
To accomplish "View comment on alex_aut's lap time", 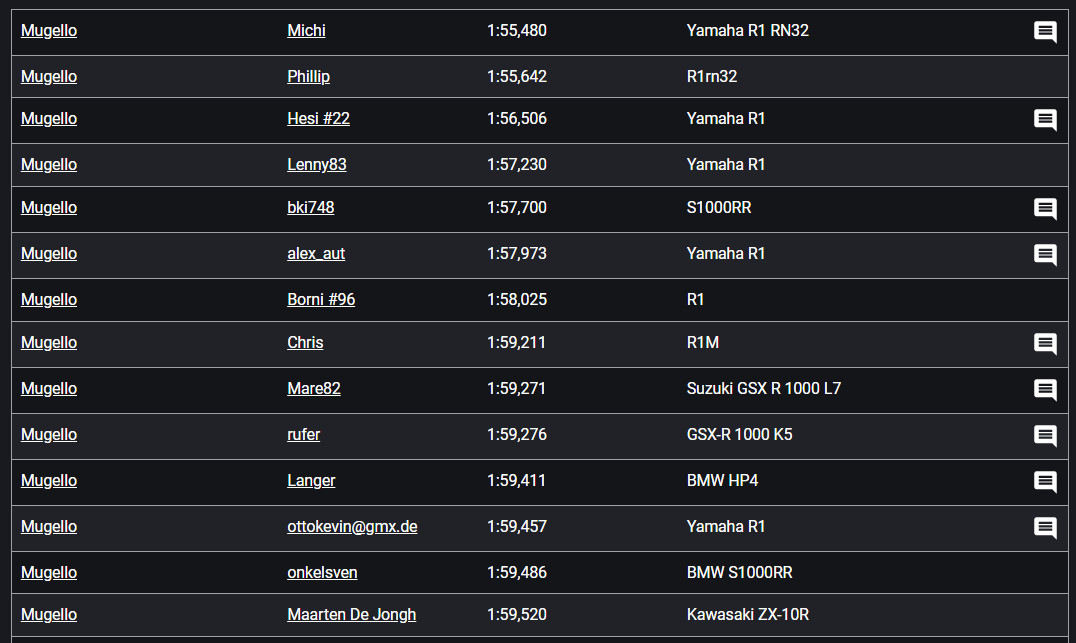I will 1045,255.
